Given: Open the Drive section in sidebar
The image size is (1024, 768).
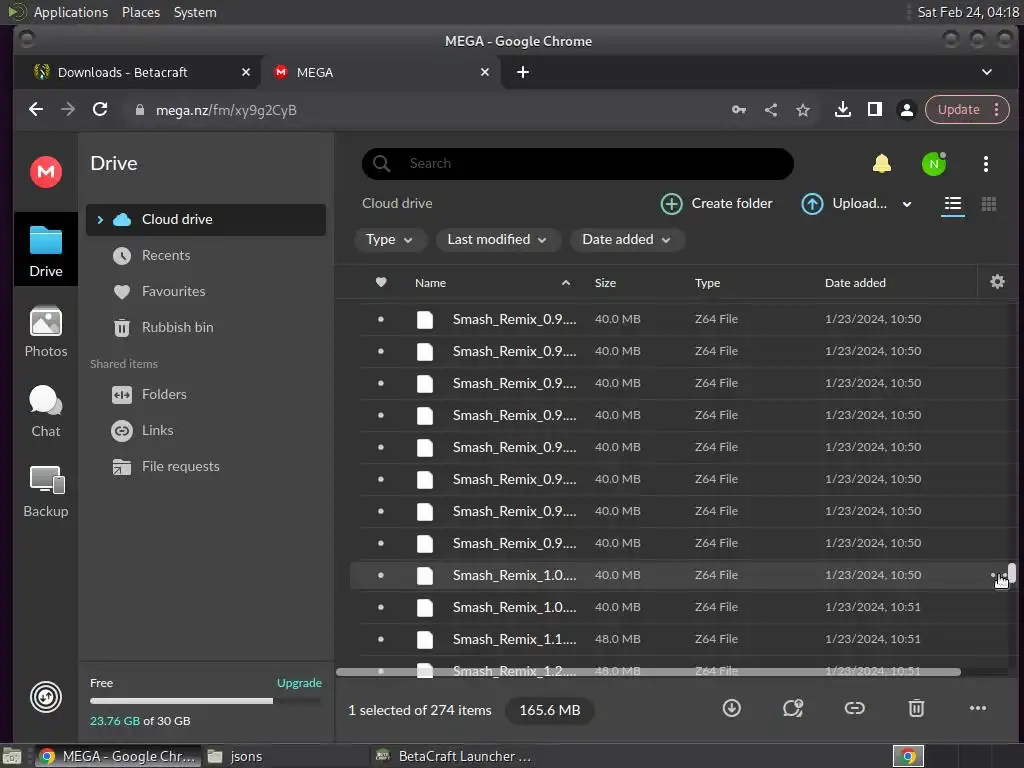Looking at the screenshot, I should pos(46,251).
